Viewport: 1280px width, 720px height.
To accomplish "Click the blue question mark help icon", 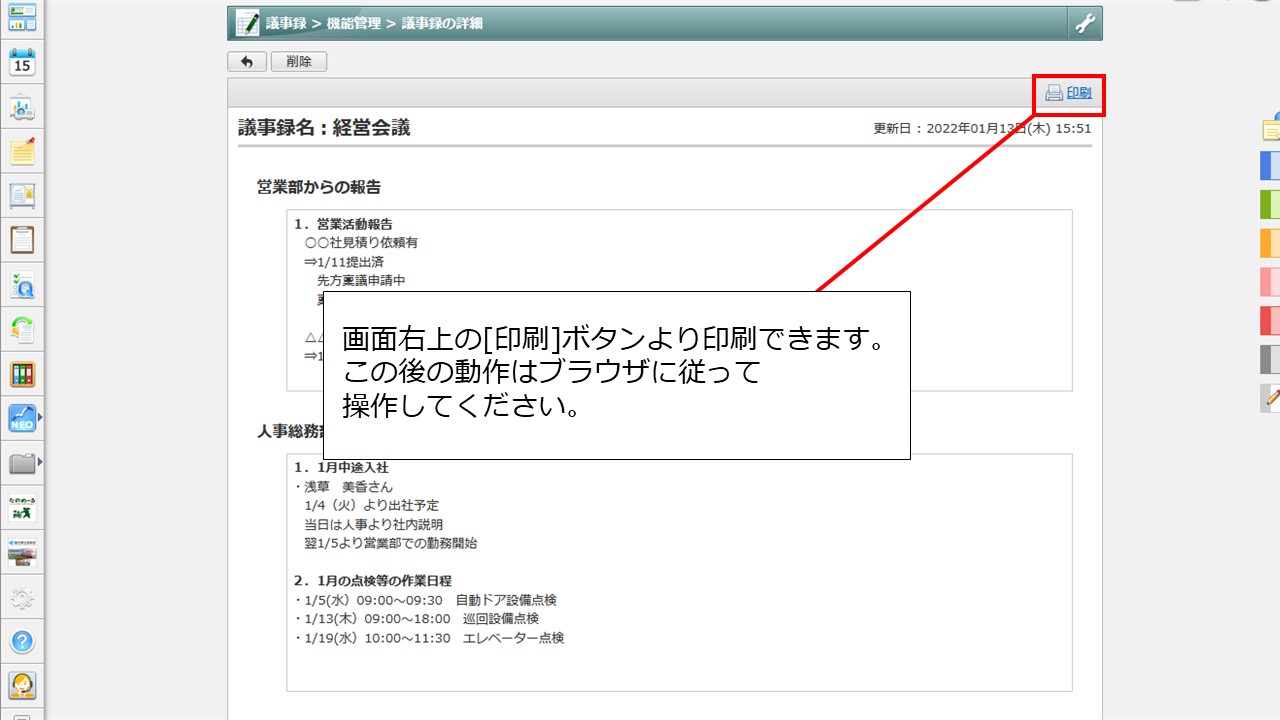I will pos(22,641).
